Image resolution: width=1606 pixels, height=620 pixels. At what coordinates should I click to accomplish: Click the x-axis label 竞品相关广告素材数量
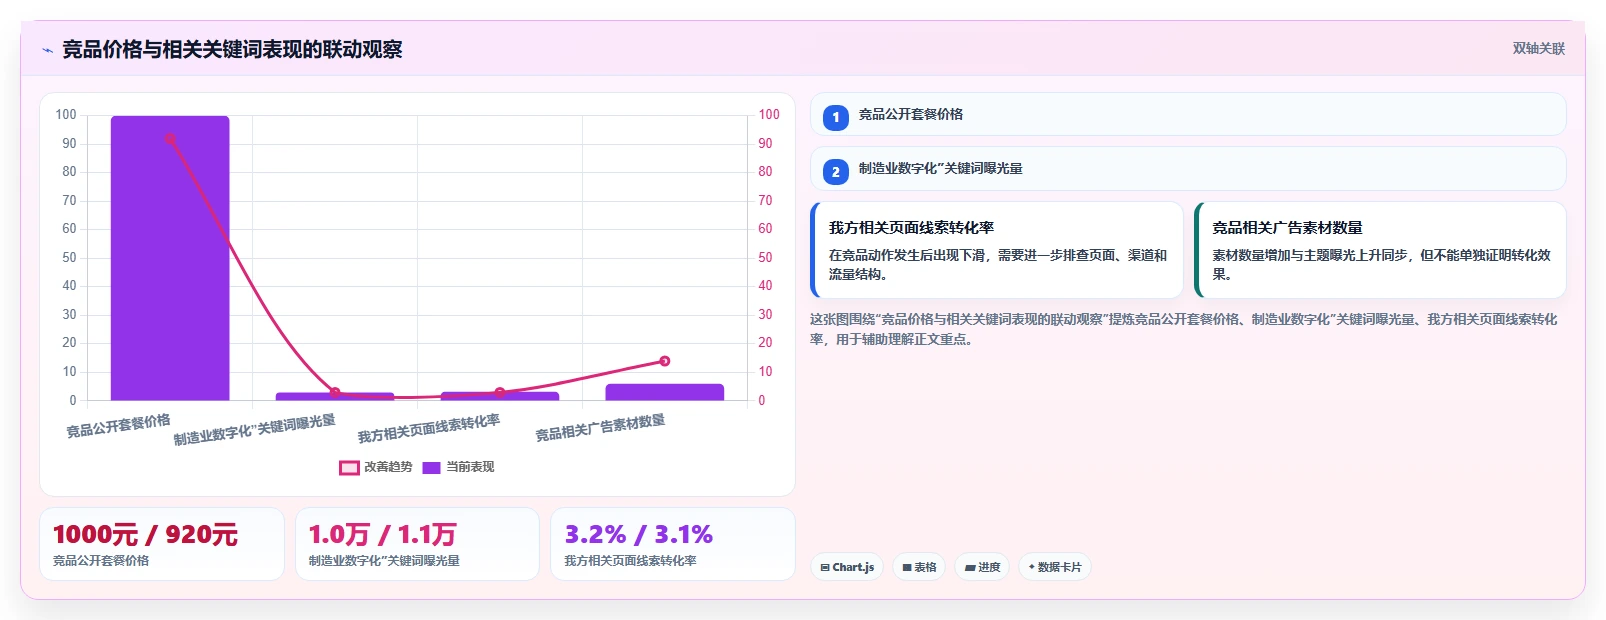pyautogui.click(x=600, y=428)
